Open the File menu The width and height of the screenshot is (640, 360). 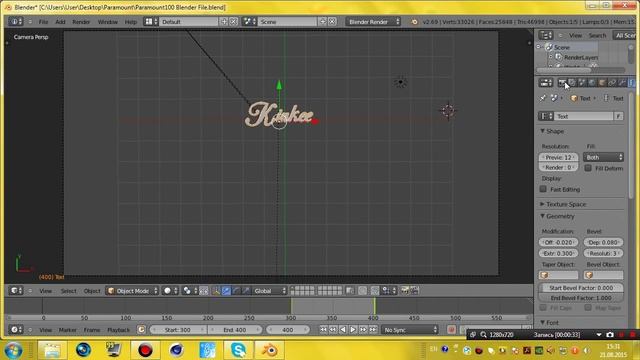tap(43, 22)
